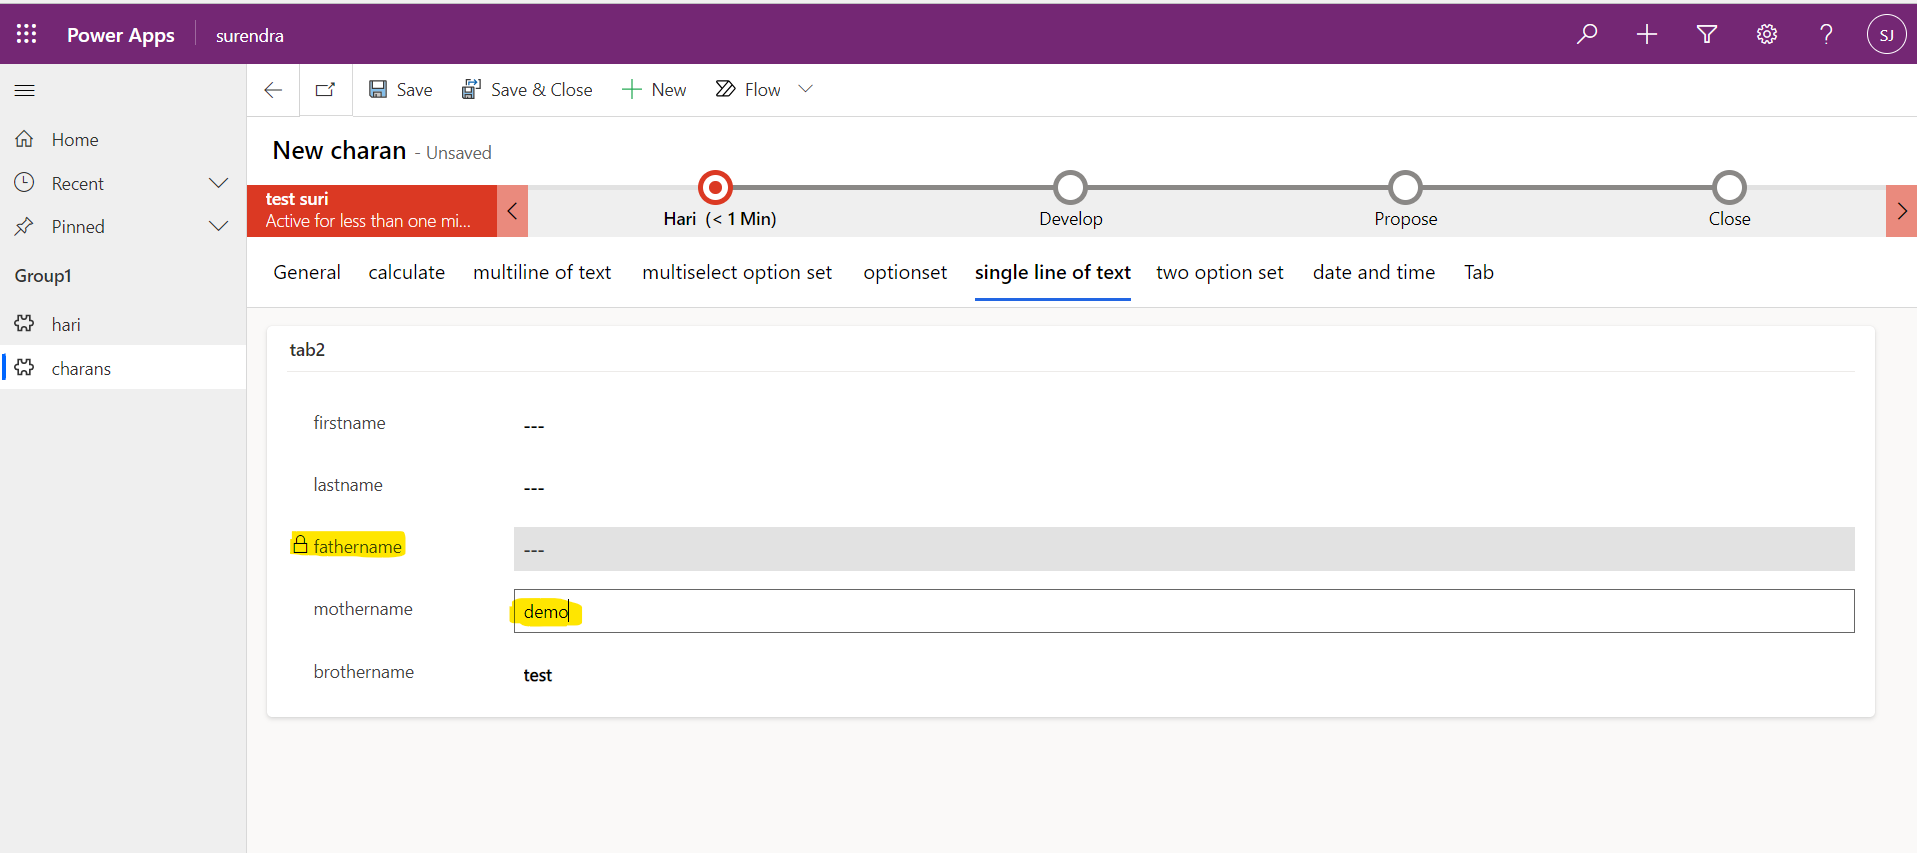1917x853 pixels.
Task: Go to Home in navigation
Action: point(75,140)
